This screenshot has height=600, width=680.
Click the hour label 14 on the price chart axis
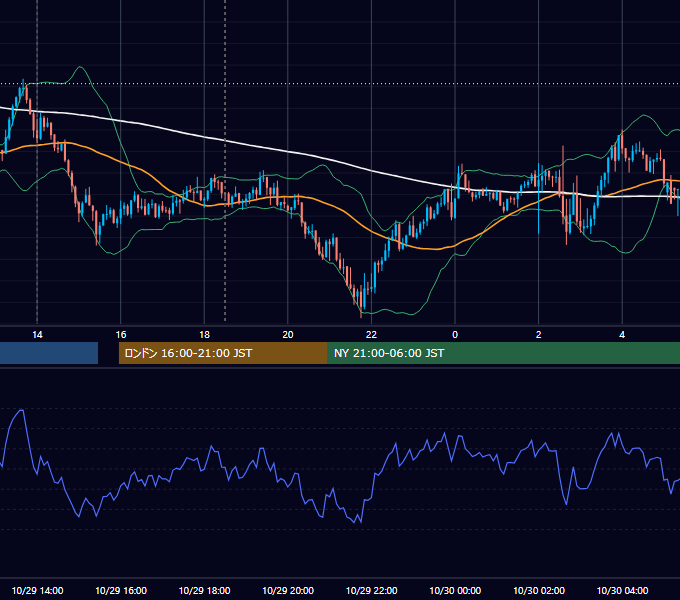[37, 335]
